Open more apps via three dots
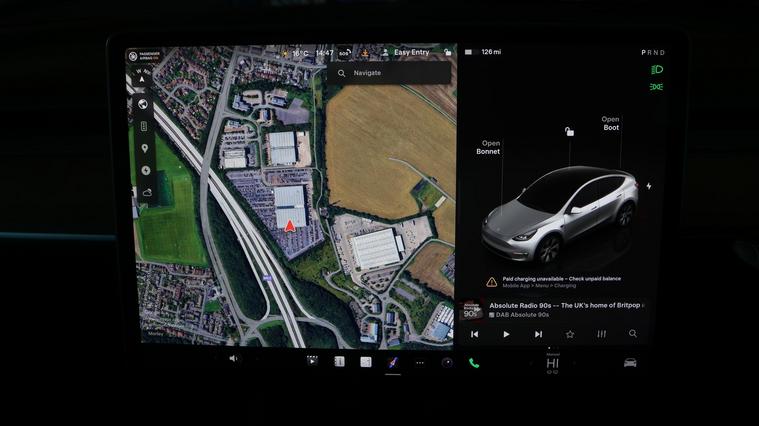 (x=420, y=362)
